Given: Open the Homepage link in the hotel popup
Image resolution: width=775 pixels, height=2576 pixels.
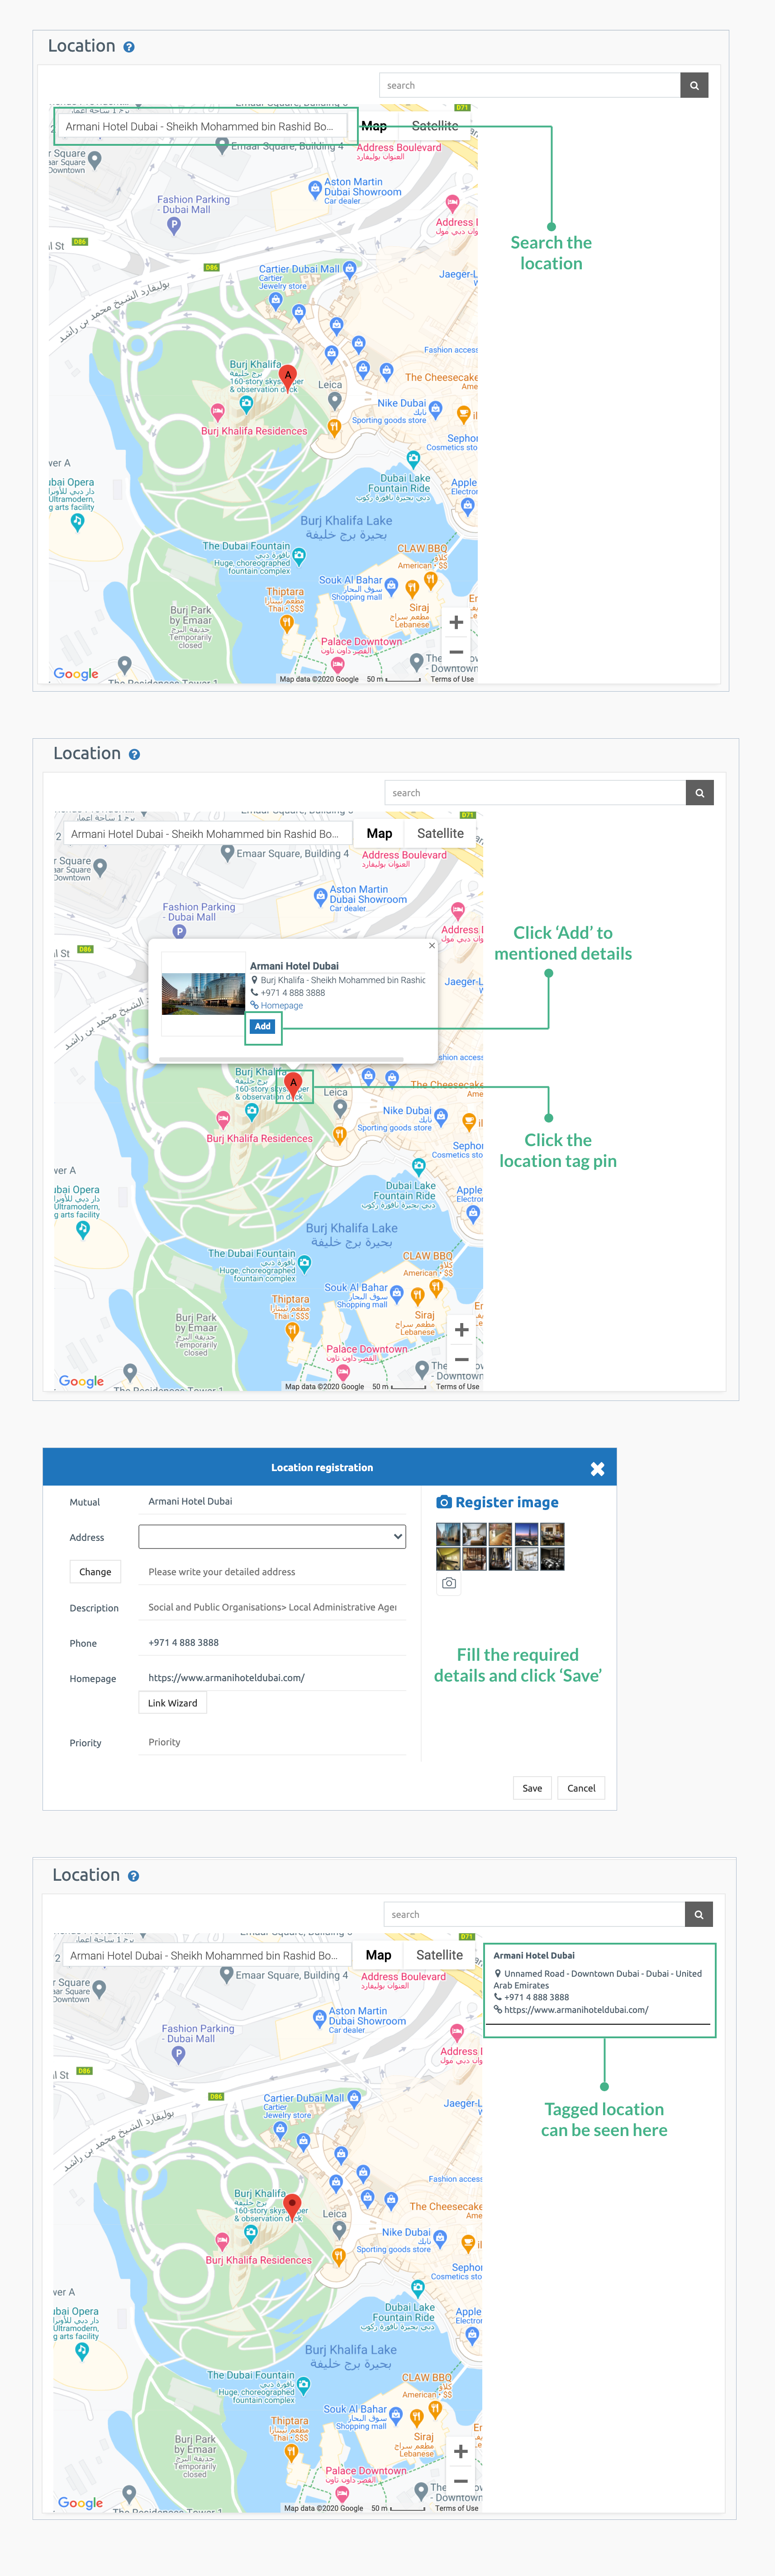Looking at the screenshot, I should pos(281,1006).
